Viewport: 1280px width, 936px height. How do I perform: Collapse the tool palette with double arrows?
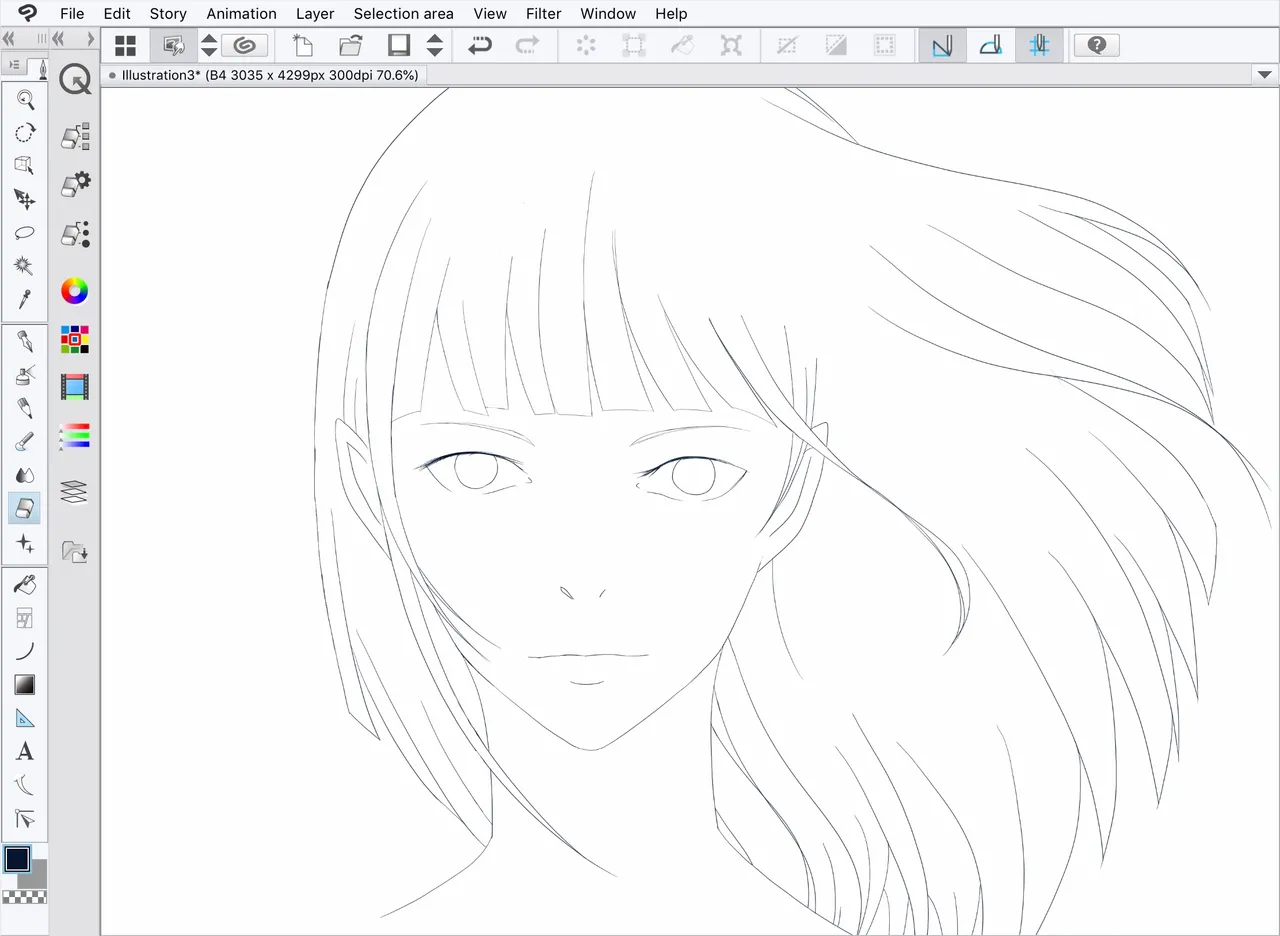tap(8, 38)
